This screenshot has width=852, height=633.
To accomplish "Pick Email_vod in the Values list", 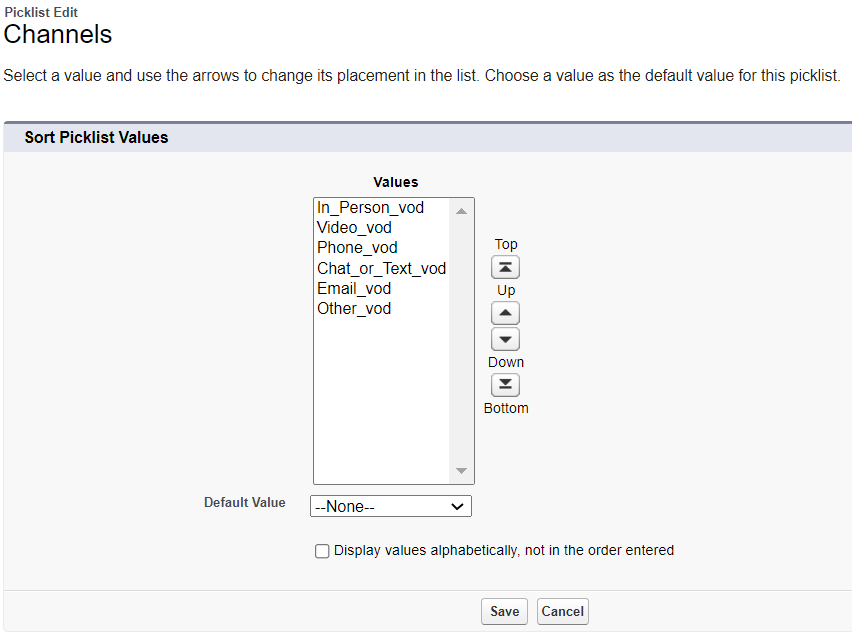I will pyautogui.click(x=354, y=288).
